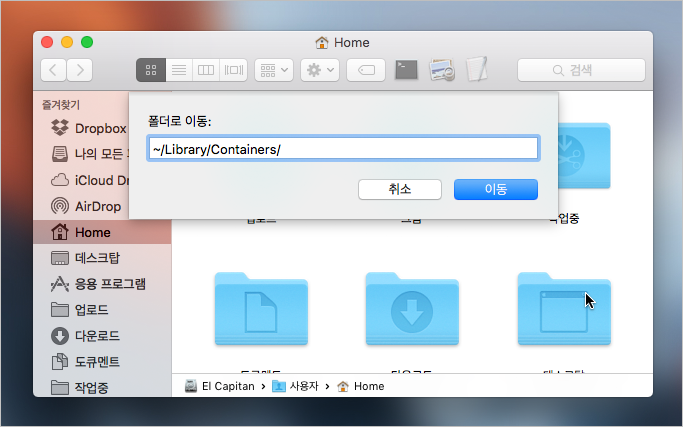Click the 검색 search field
The width and height of the screenshot is (683, 427).
pos(581,70)
